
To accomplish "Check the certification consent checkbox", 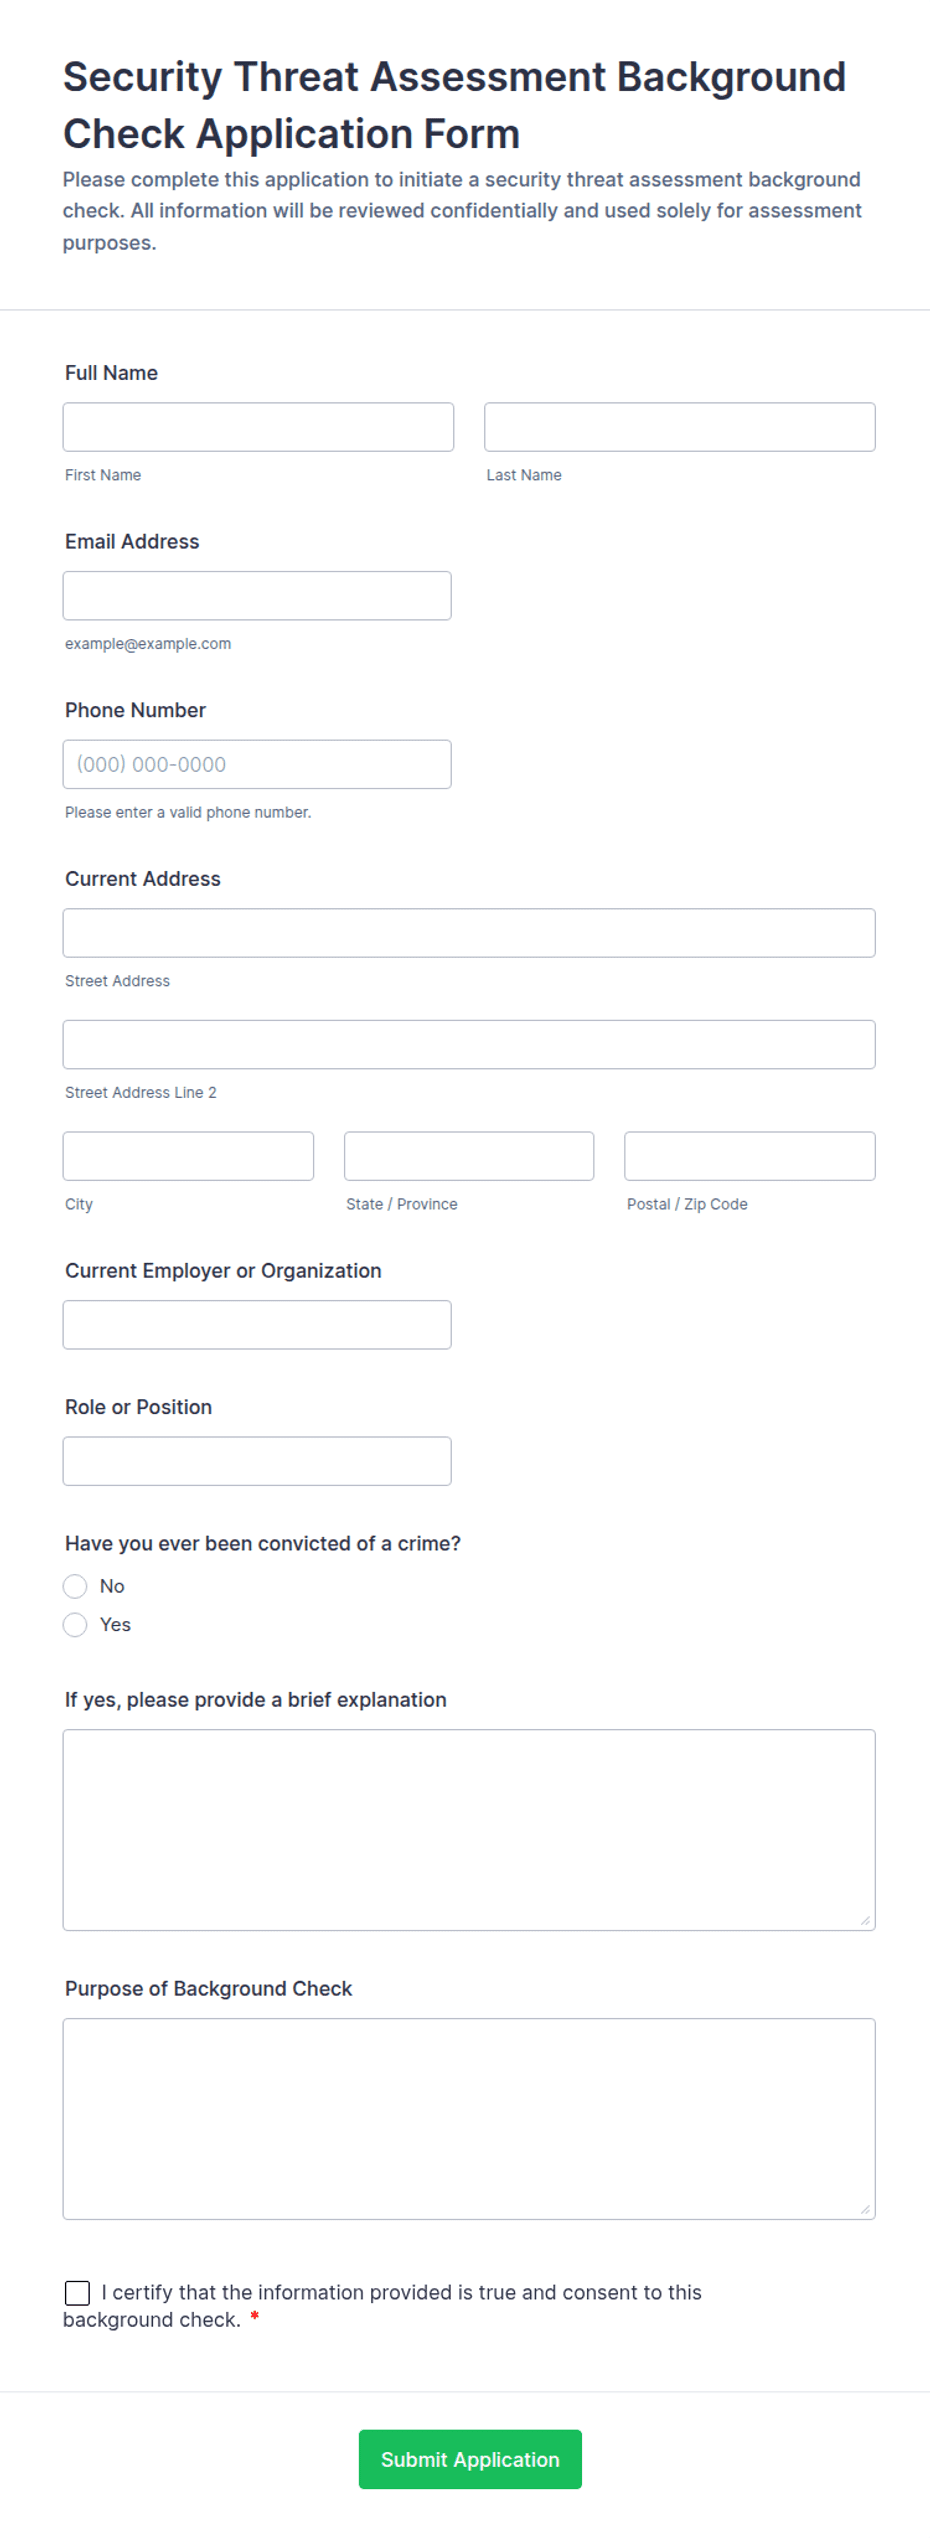I will (77, 2293).
